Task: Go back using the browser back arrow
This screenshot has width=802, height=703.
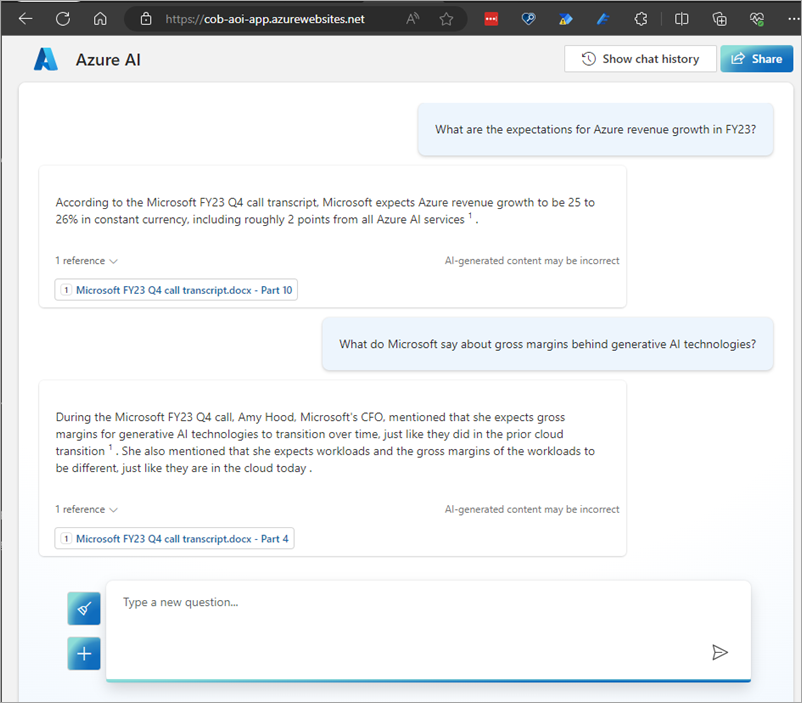Action: click(25, 19)
